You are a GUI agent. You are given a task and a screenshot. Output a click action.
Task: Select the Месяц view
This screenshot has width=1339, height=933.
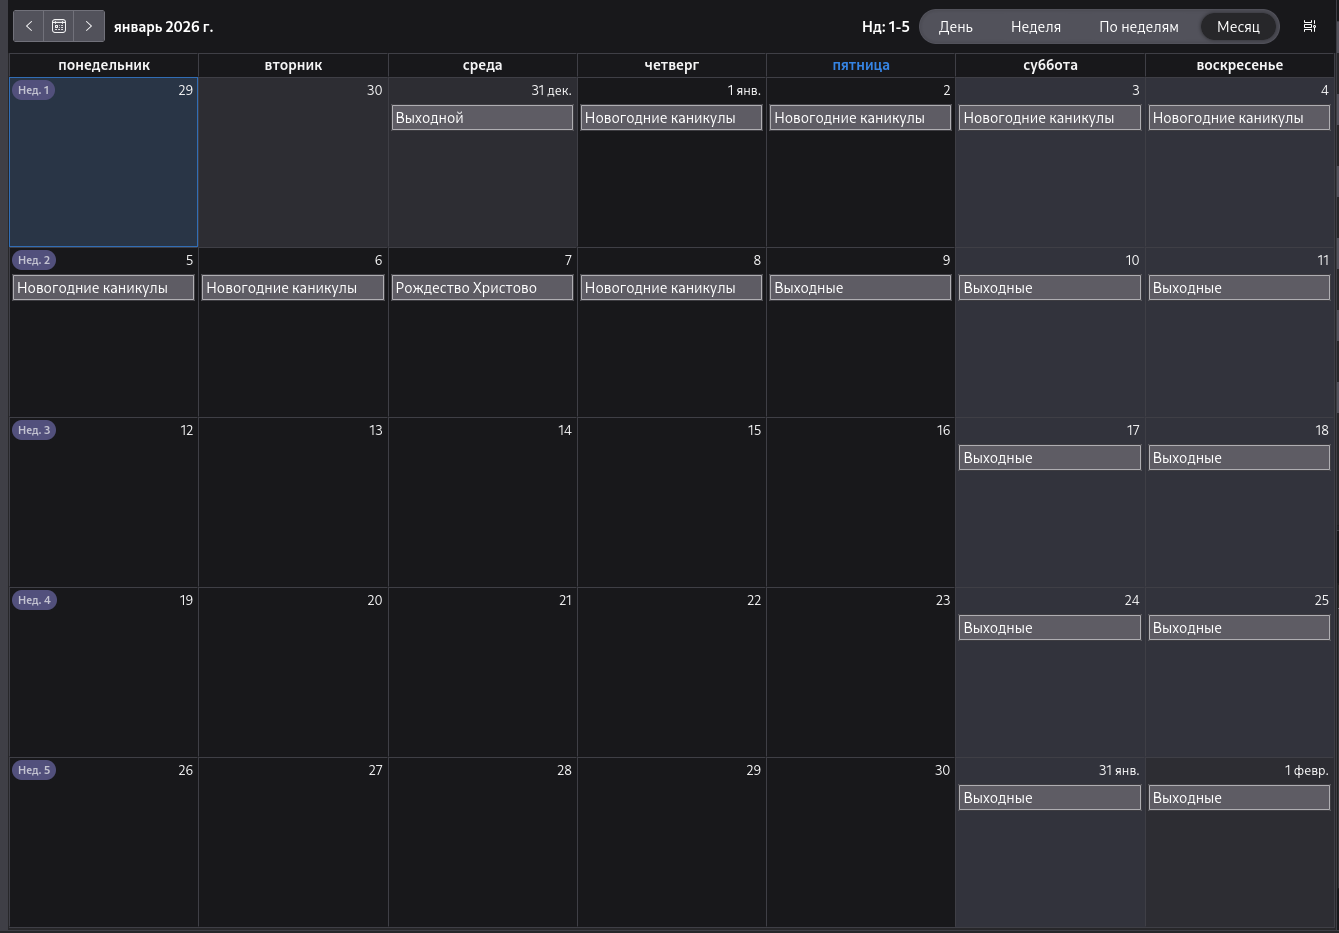point(1238,27)
